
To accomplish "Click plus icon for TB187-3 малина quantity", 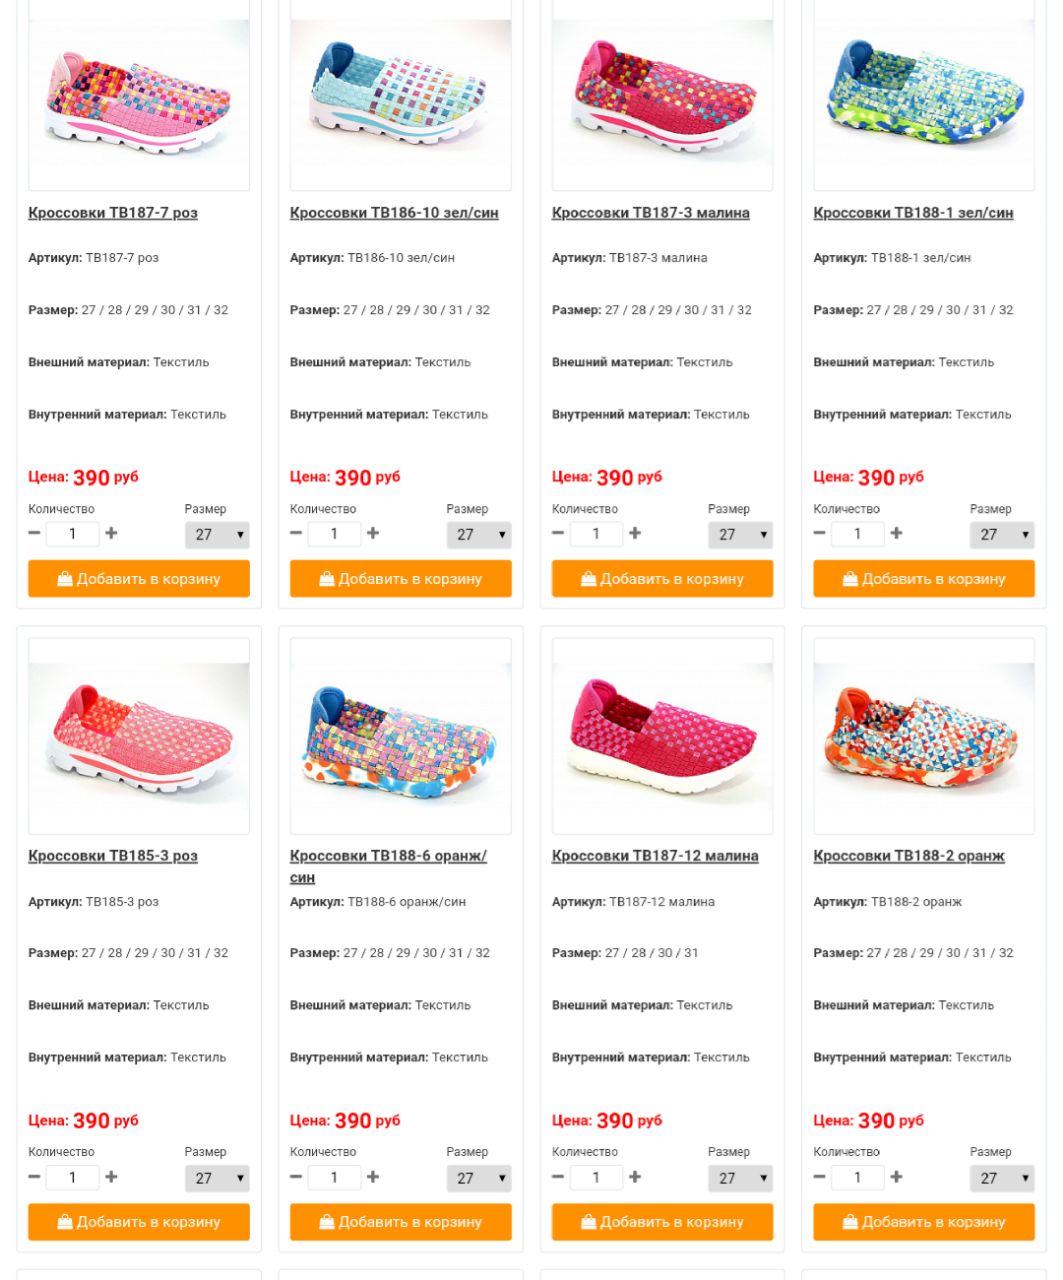I will (635, 534).
